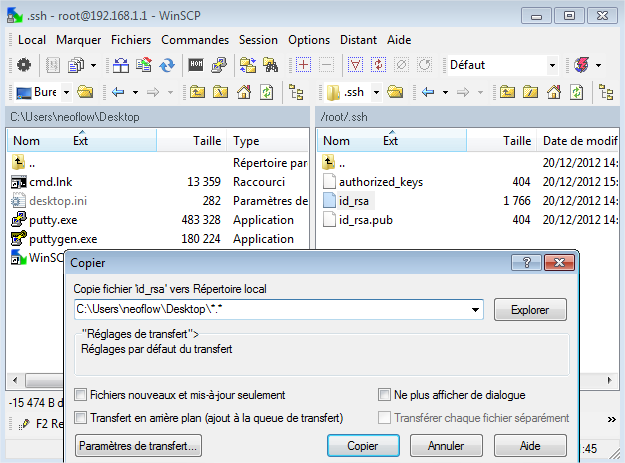Open the Local menu
Viewport: 625px width, 463px height.
[x=31, y=40]
